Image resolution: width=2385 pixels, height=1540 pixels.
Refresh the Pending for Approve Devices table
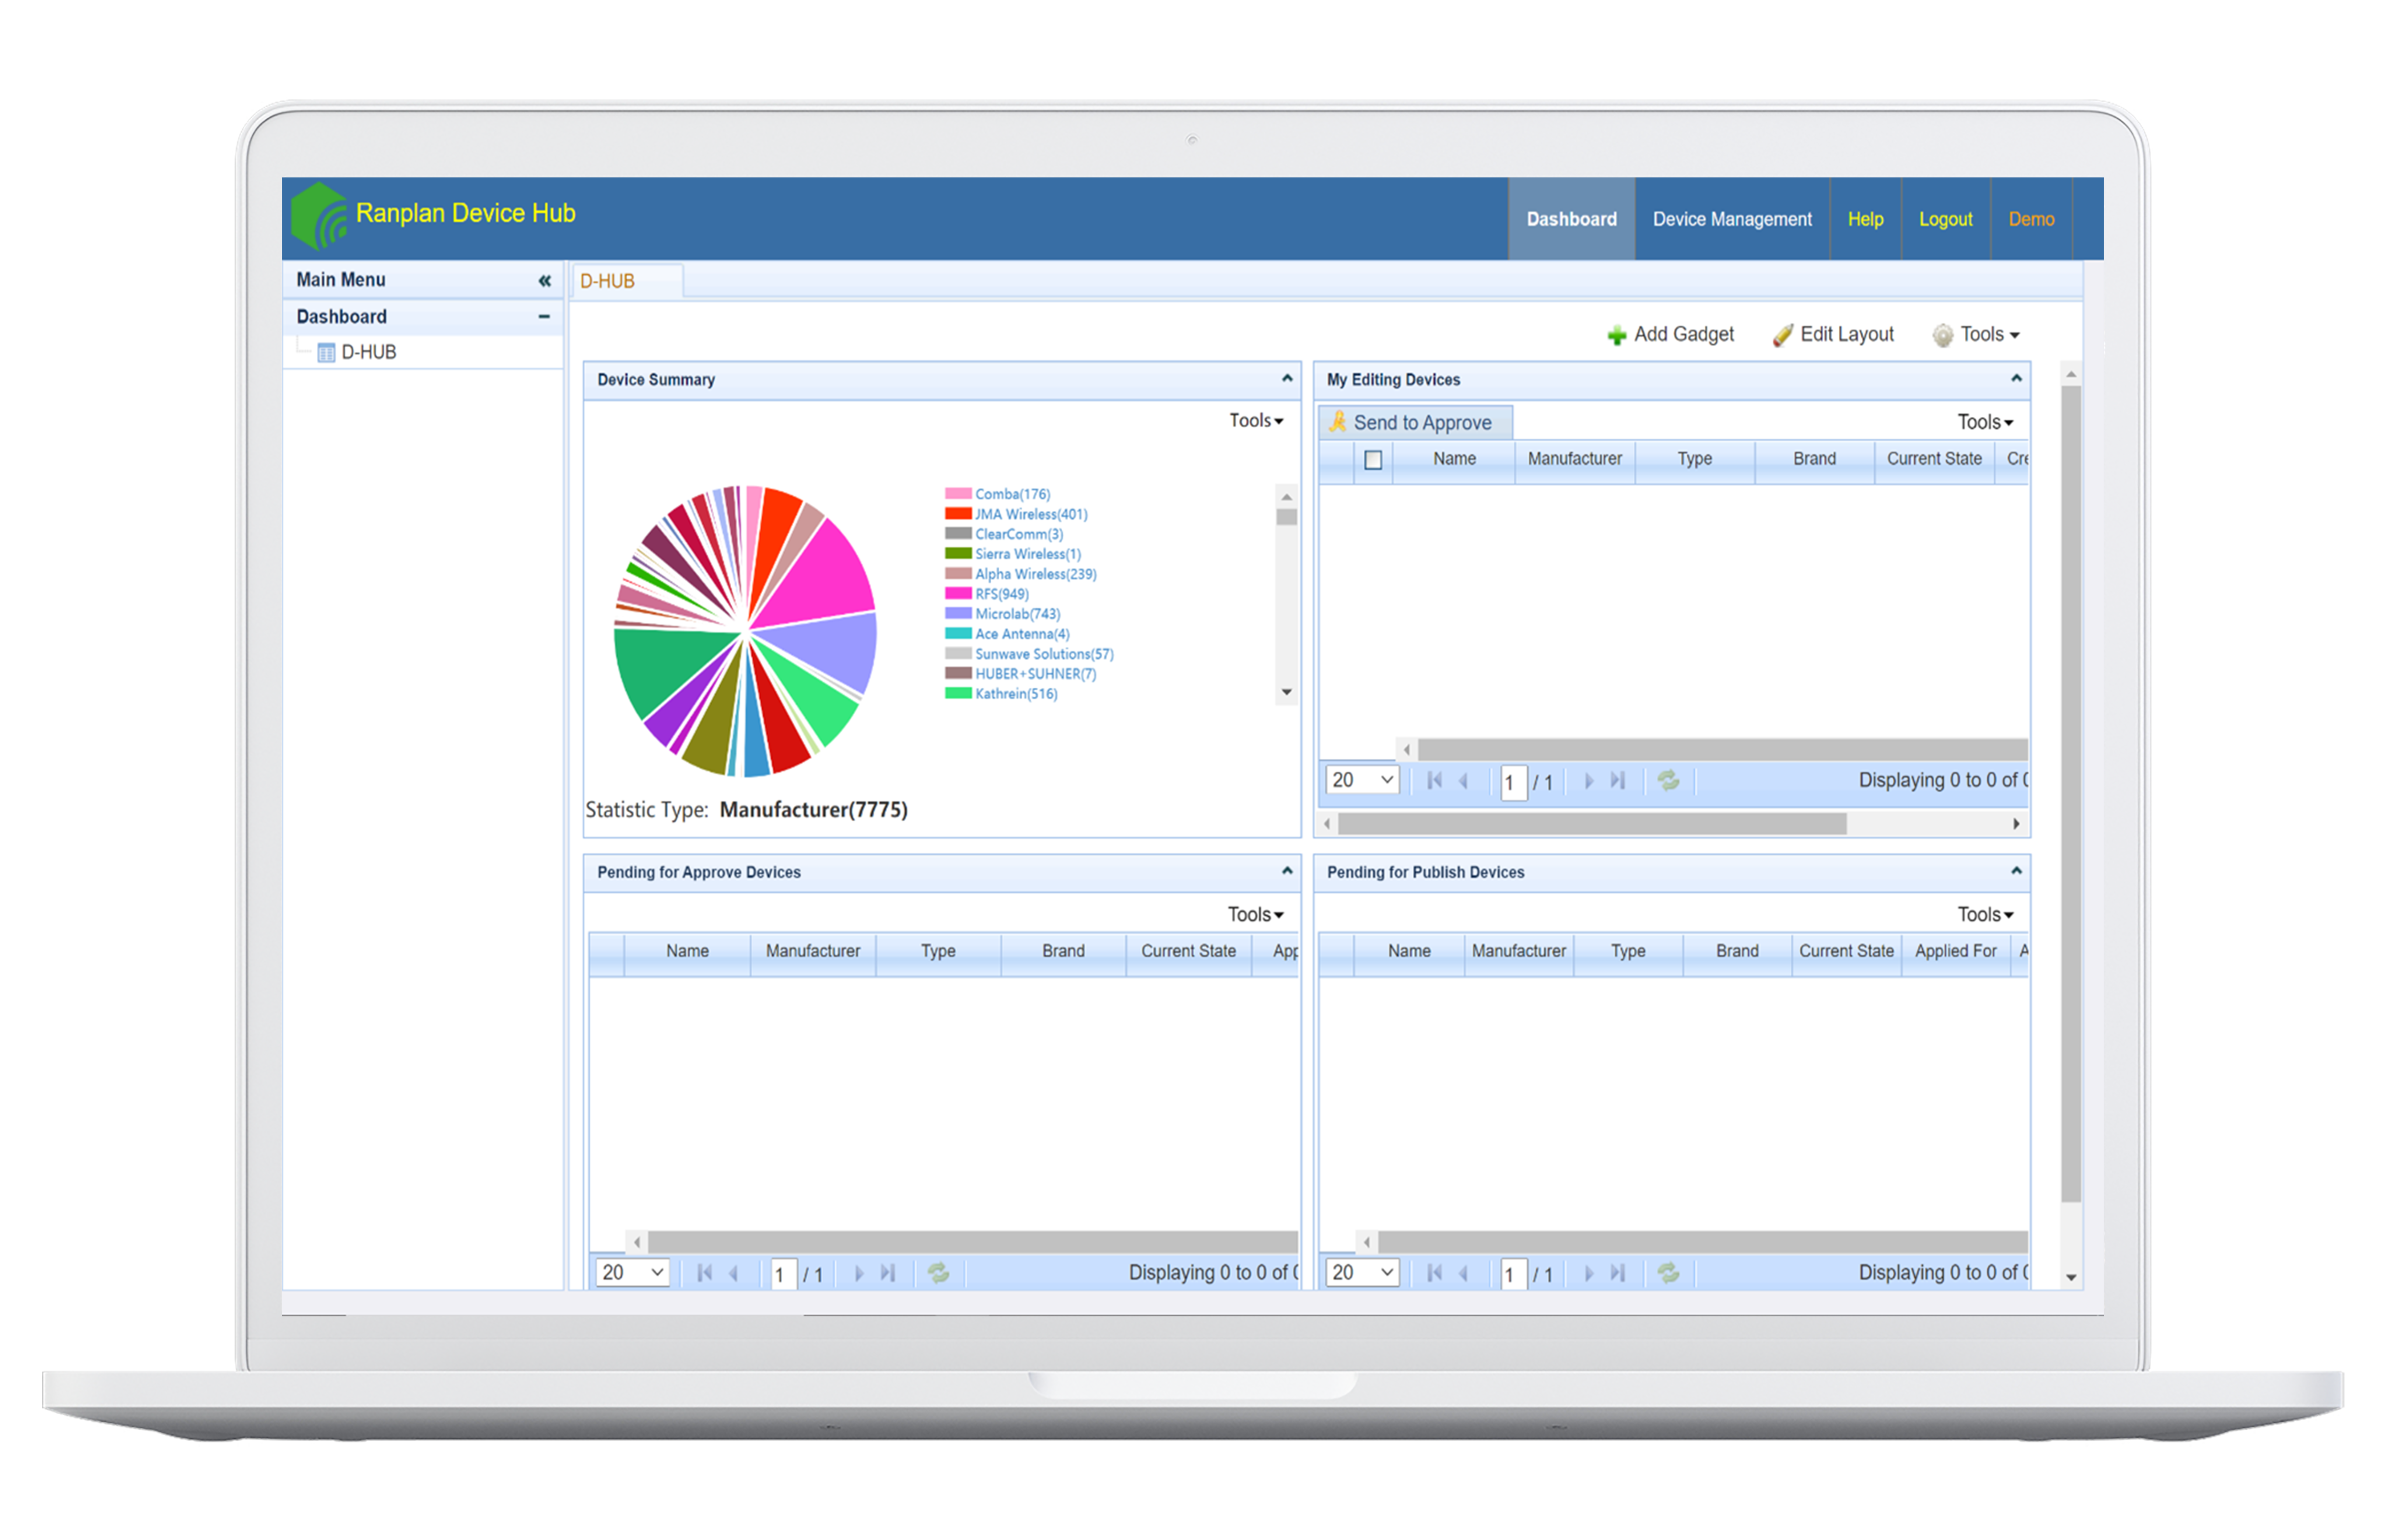(x=938, y=1272)
